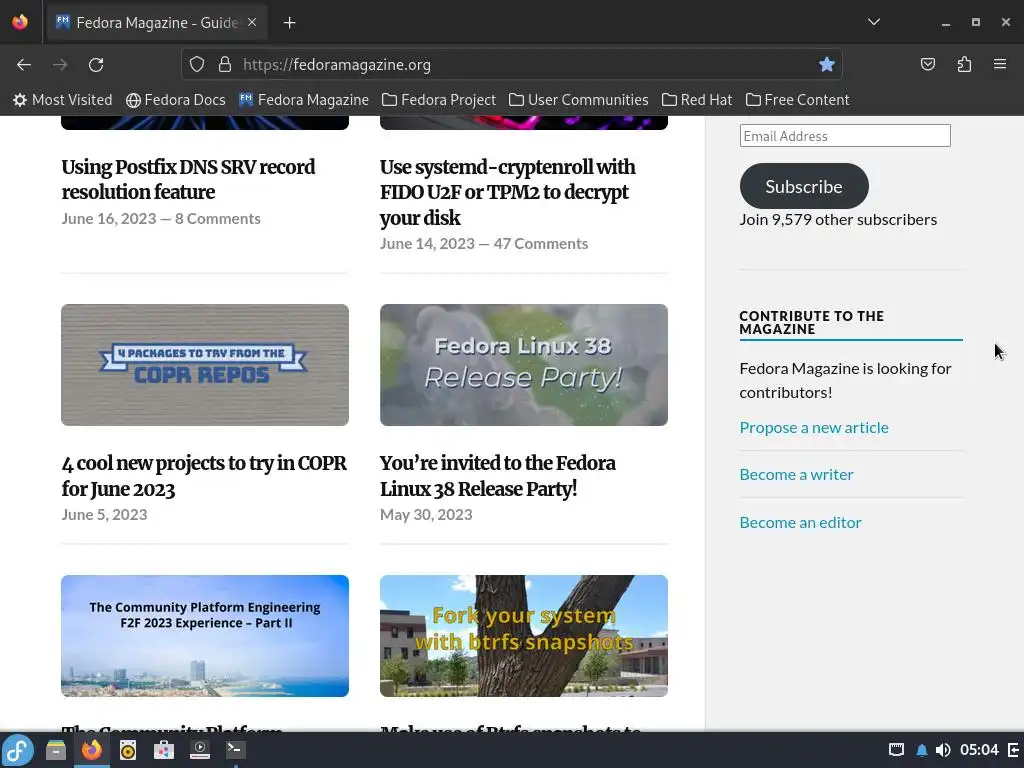The width and height of the screenshot is (1024, 768).
Task: Open the Fedora Linux 38 Release Party article
Action: pyautogui.click(x=498, y=476)
